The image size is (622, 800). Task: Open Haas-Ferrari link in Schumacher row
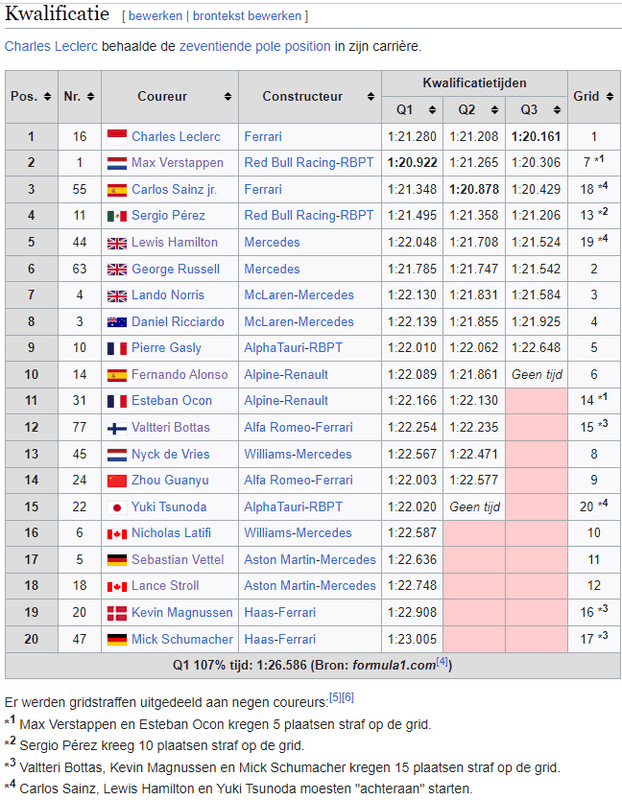point(280,639)
